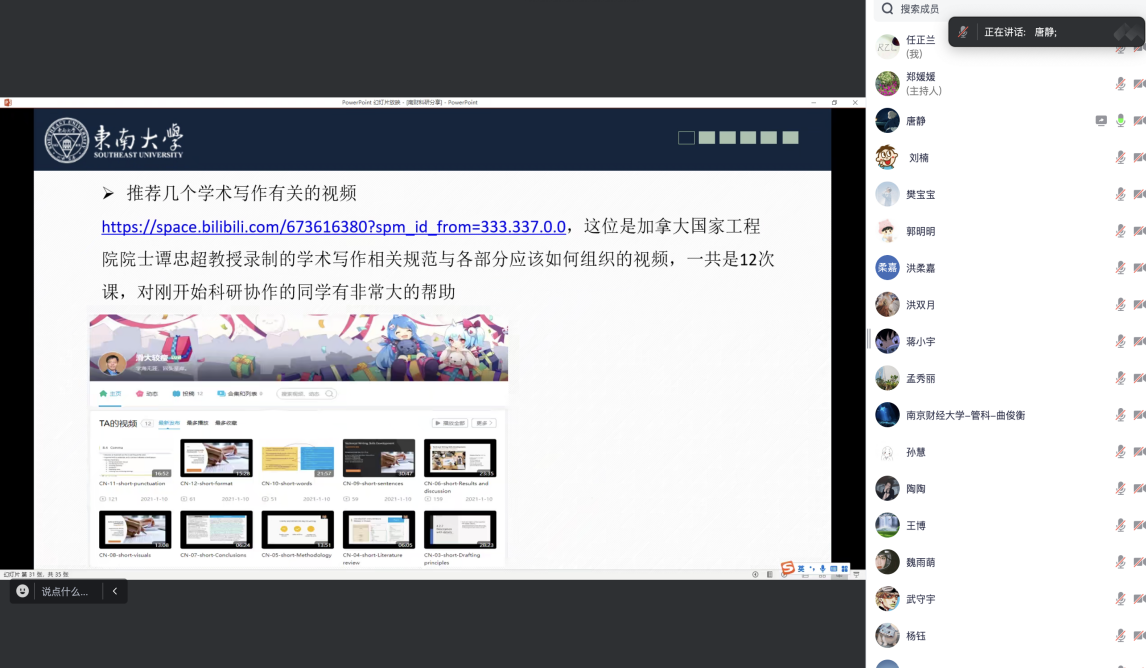Click Sogou voice input microphone icon

coord(822,569)
